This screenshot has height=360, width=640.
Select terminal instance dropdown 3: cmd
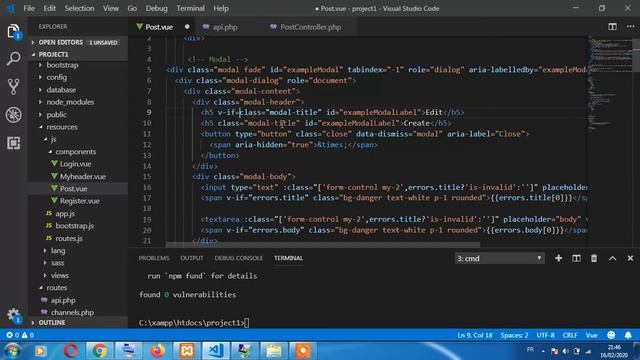[500, 258]
